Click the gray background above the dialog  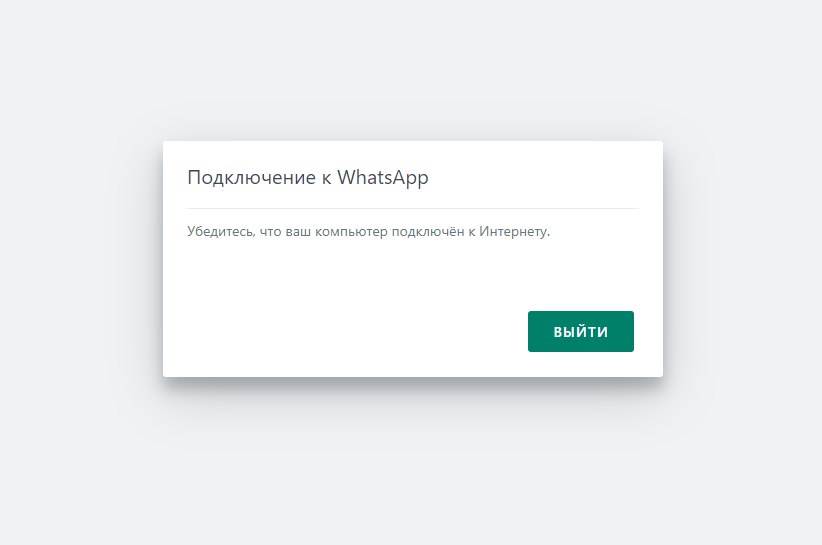[413, 68]
